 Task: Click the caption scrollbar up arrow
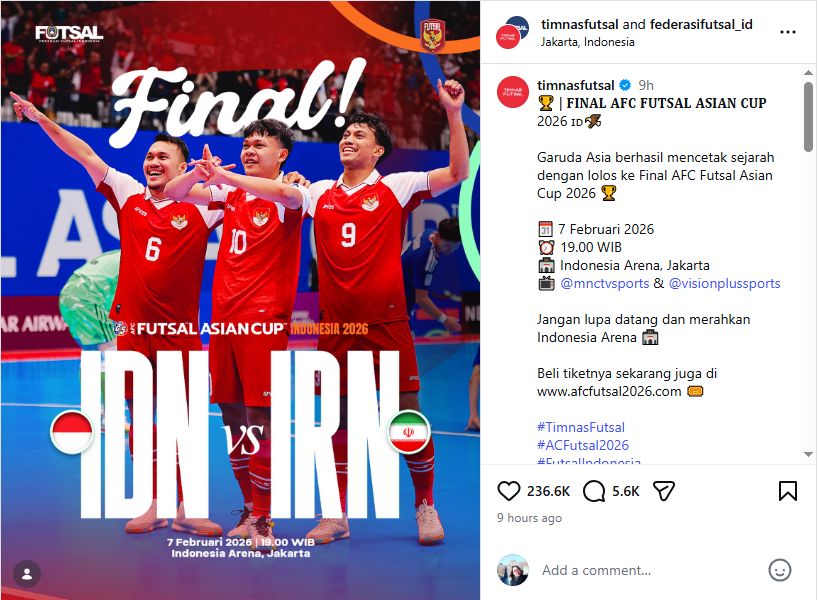[808, 73]
